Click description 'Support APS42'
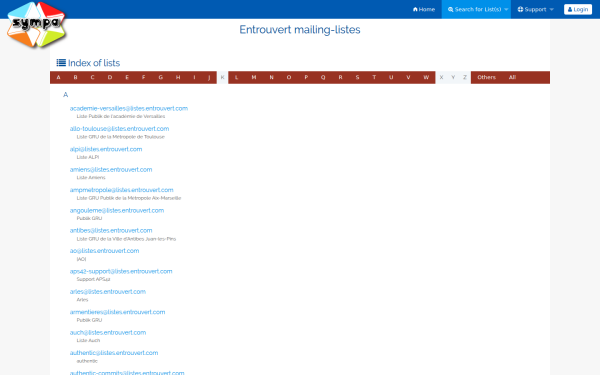600x375 pixels. coord(93,279)
